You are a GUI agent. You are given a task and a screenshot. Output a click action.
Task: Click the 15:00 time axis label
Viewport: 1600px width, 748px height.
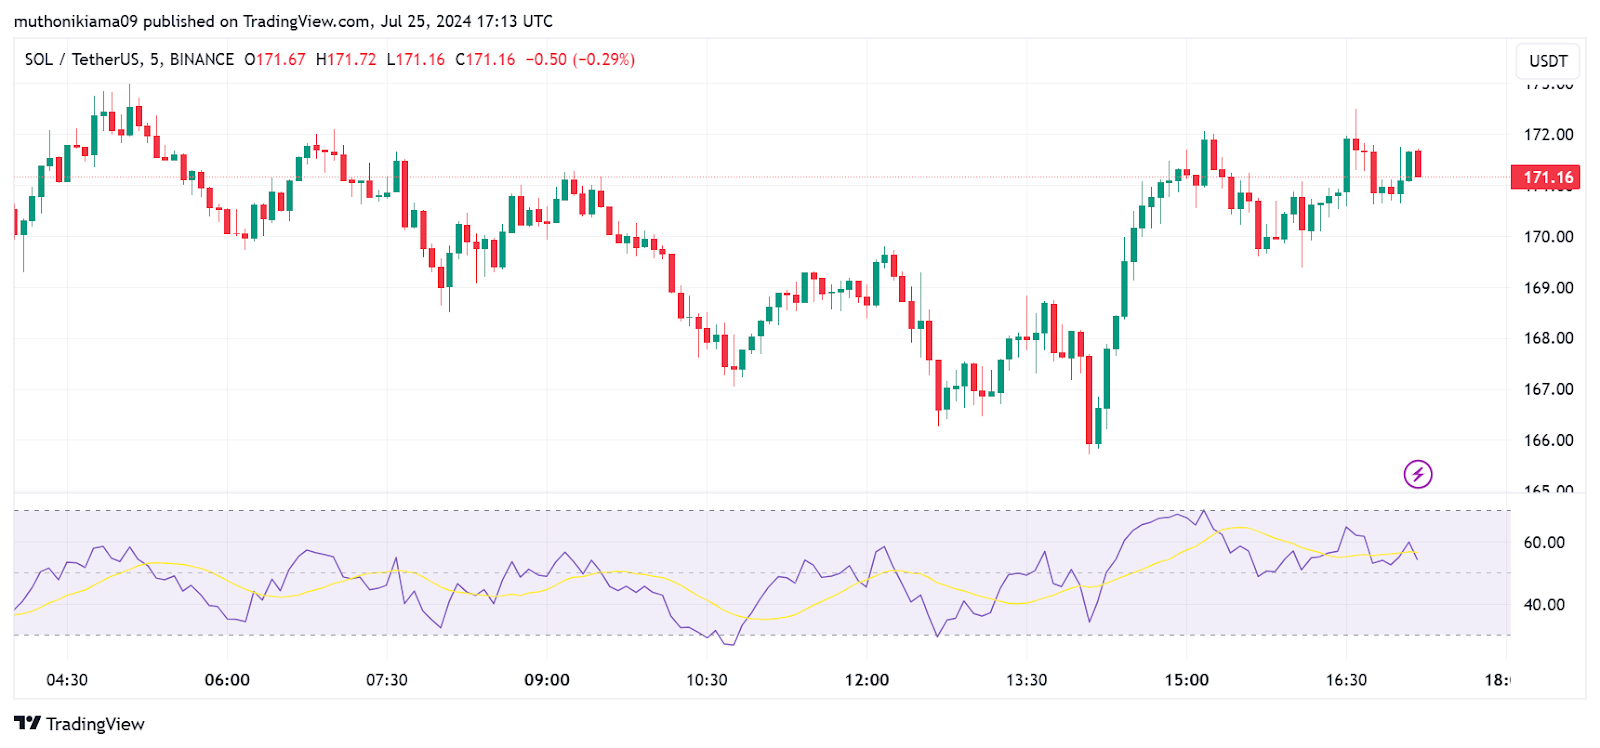(1187, 680)
